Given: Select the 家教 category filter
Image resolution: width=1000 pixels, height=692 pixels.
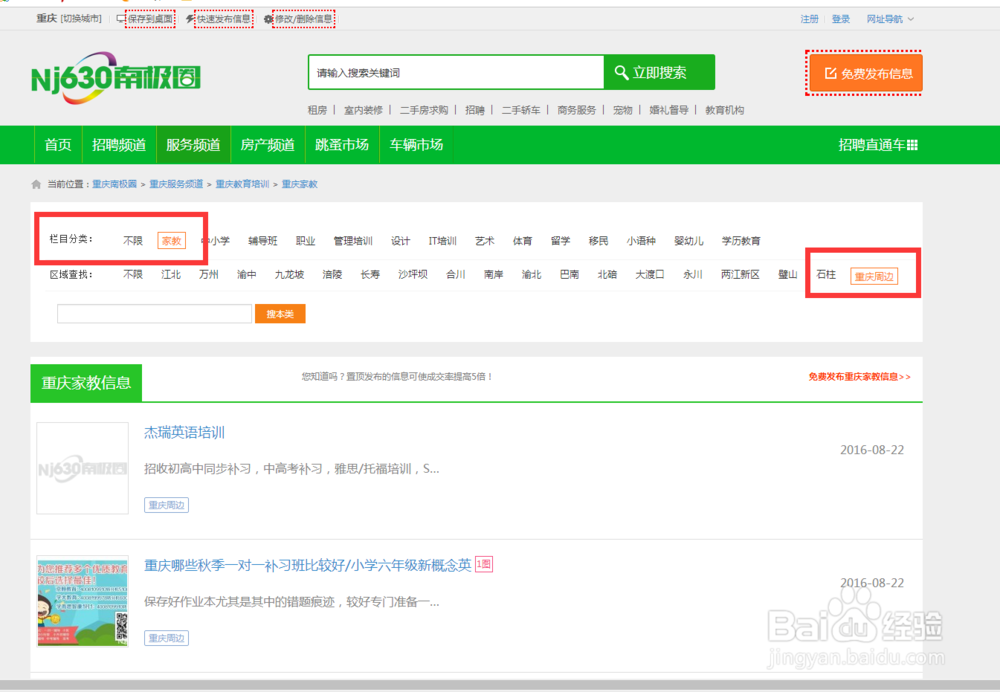Looking at the screenshot, I should coord(171,240).
